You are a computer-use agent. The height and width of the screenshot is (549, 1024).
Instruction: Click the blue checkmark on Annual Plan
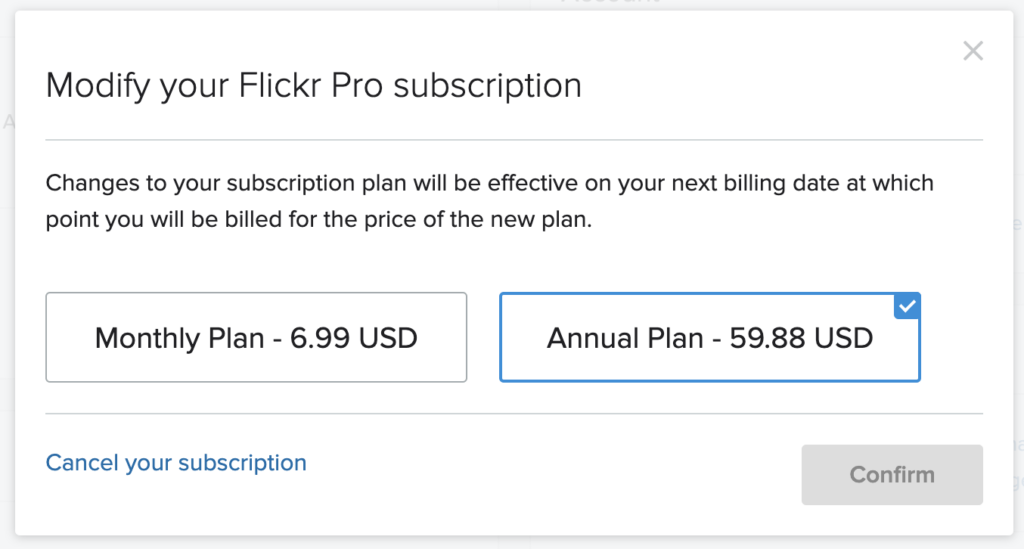click(908, 306)
